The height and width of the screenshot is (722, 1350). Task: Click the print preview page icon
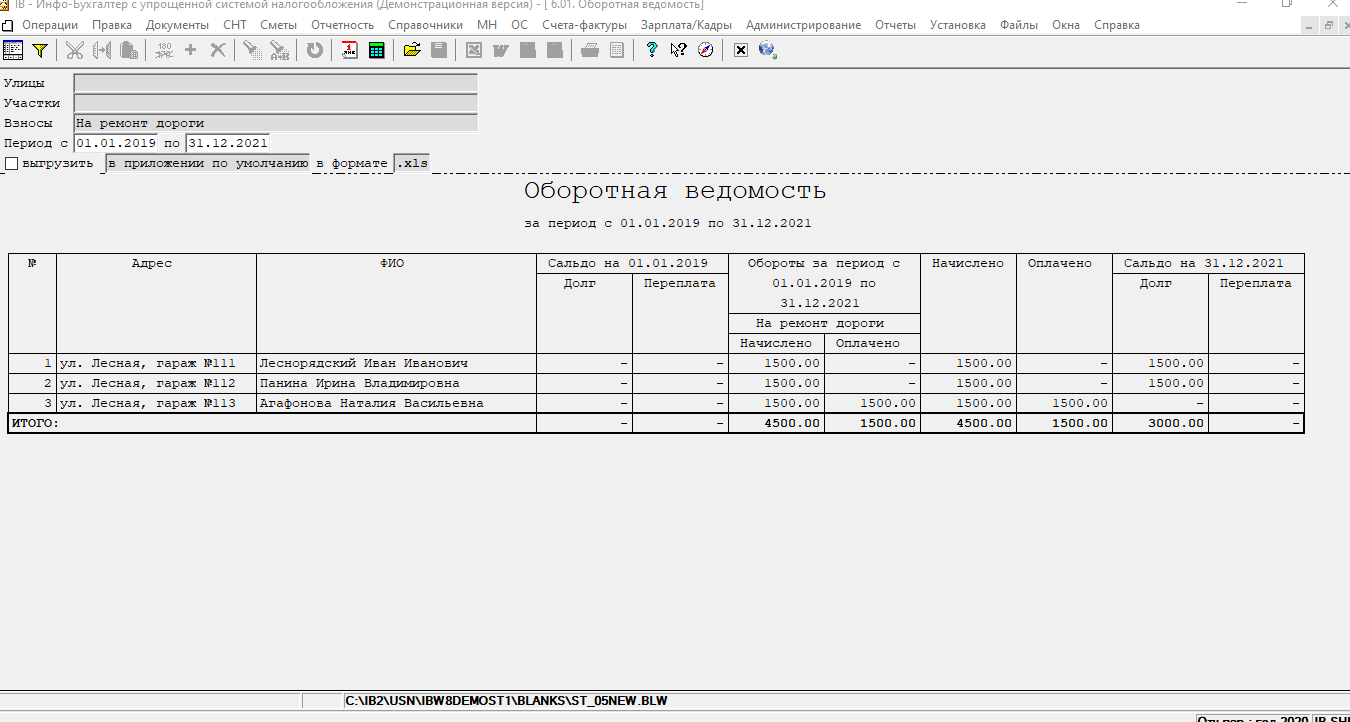617,49
